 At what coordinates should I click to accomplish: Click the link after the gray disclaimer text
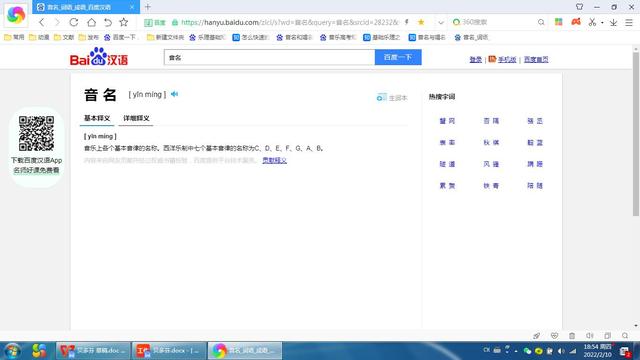pos(274,160)
